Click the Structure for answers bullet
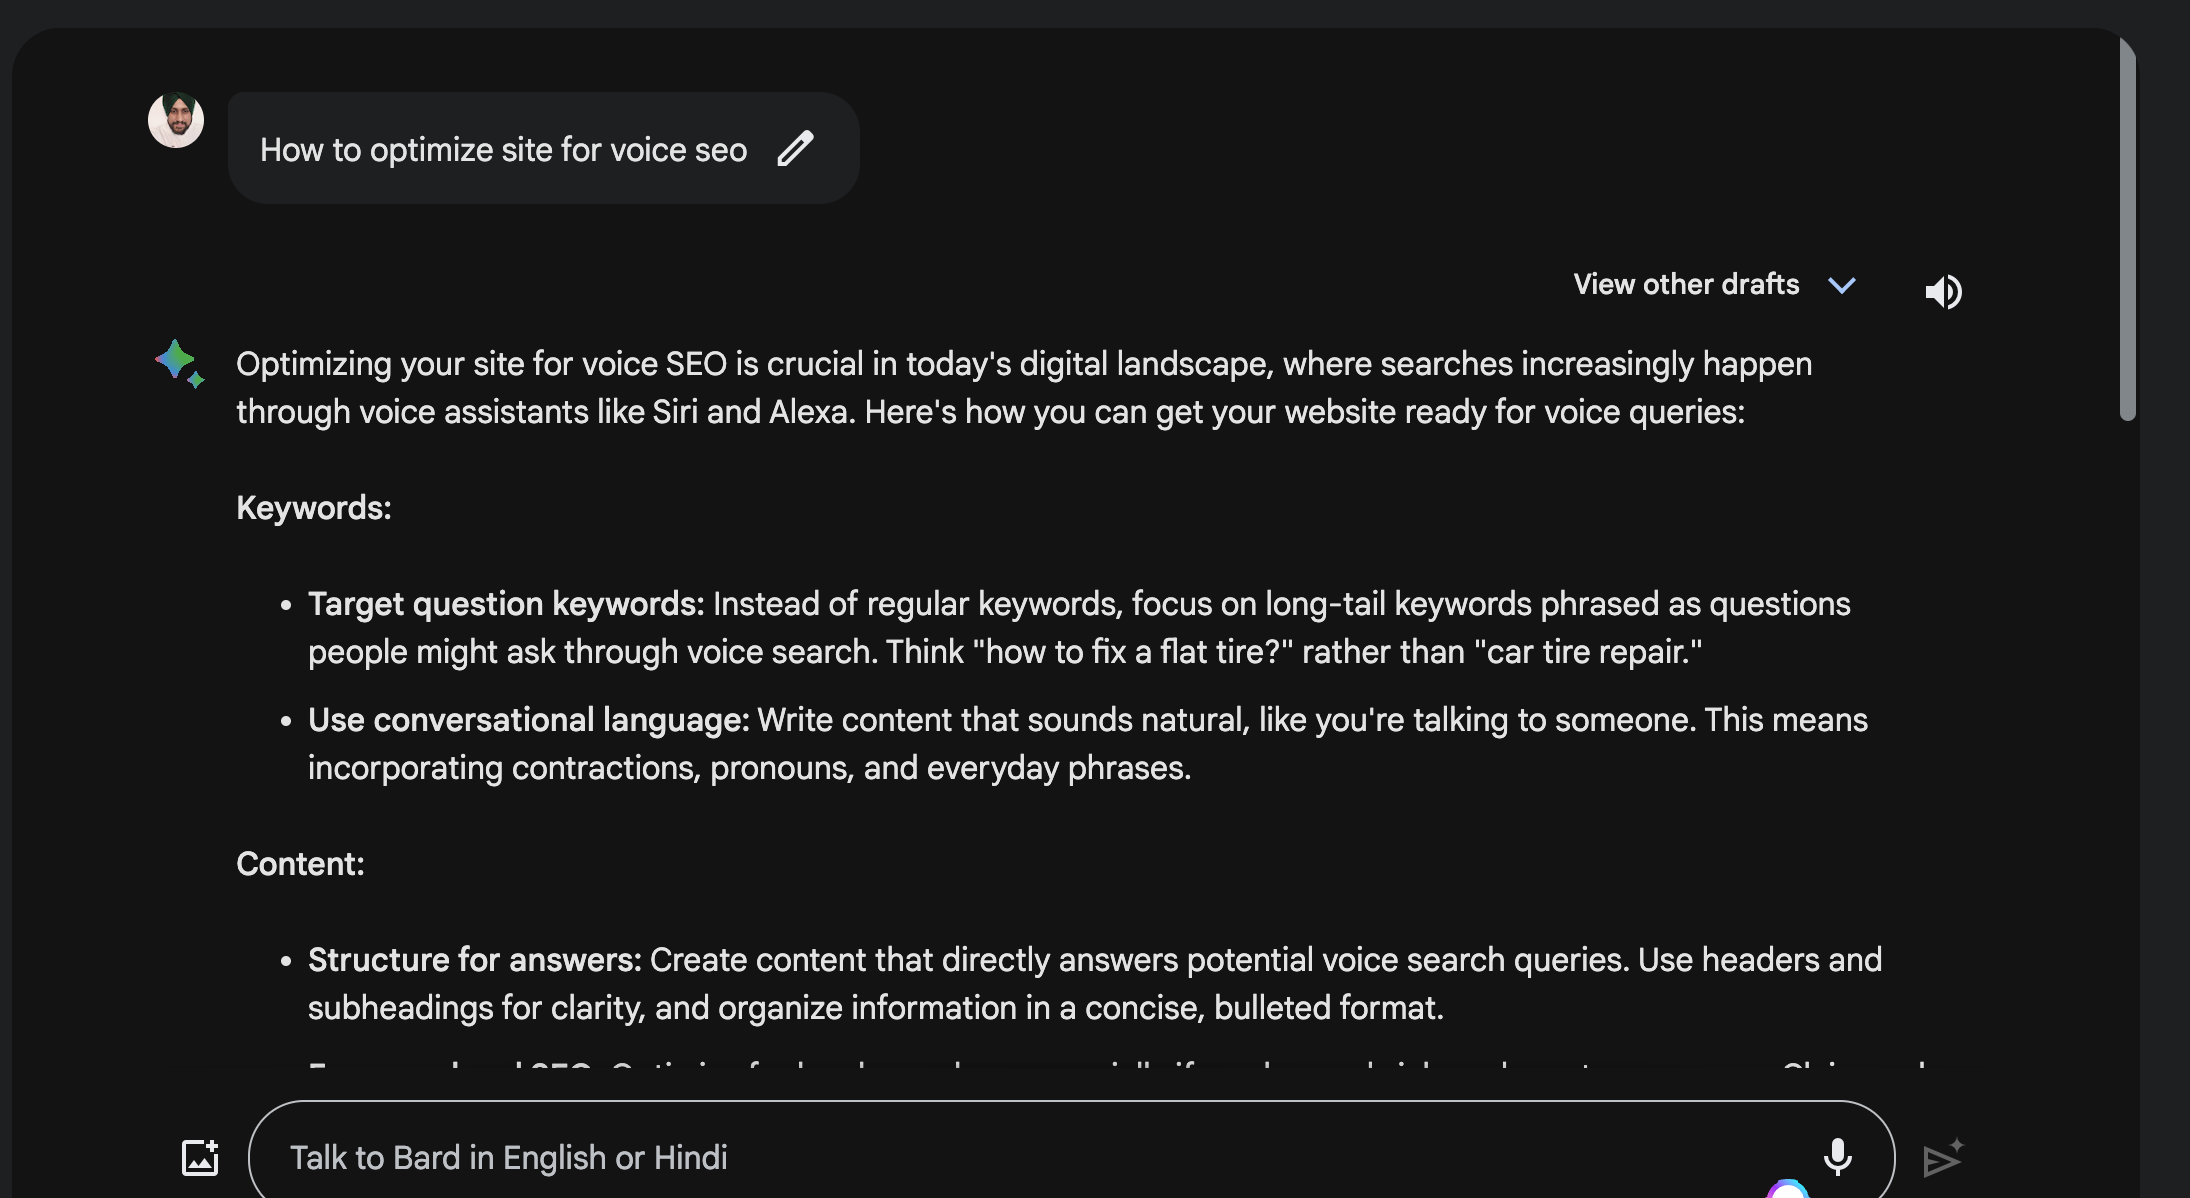2190x1198 pixels. click(474, 960)
